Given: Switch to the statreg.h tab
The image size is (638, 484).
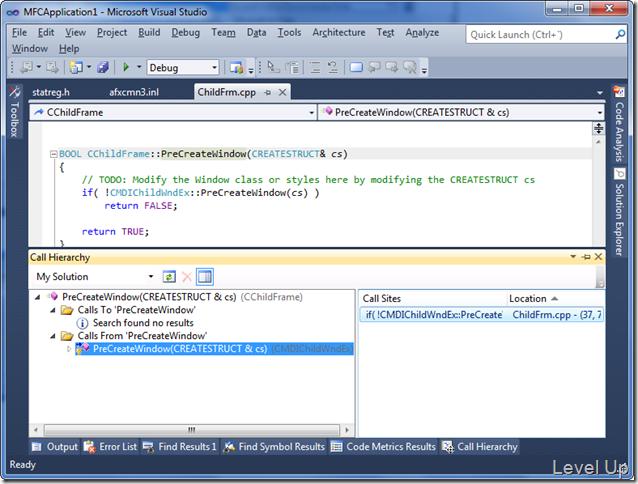Looking at the screenshot, I should pyautogui.click(x=51, y=93).
